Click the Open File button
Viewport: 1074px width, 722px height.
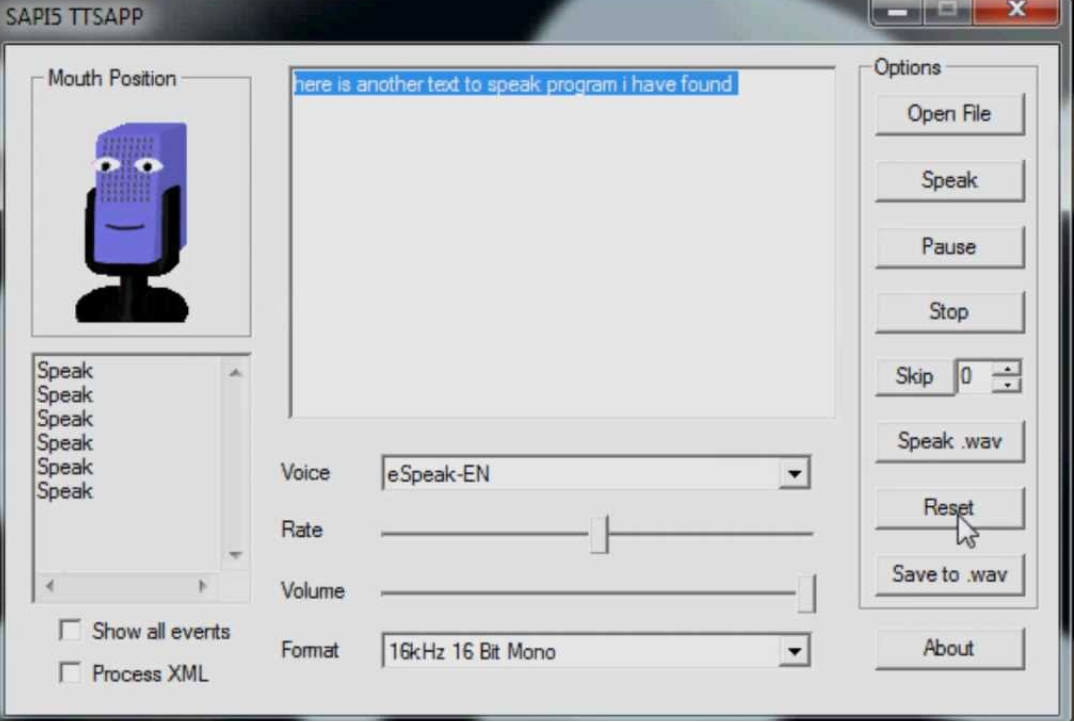point(949,114)
